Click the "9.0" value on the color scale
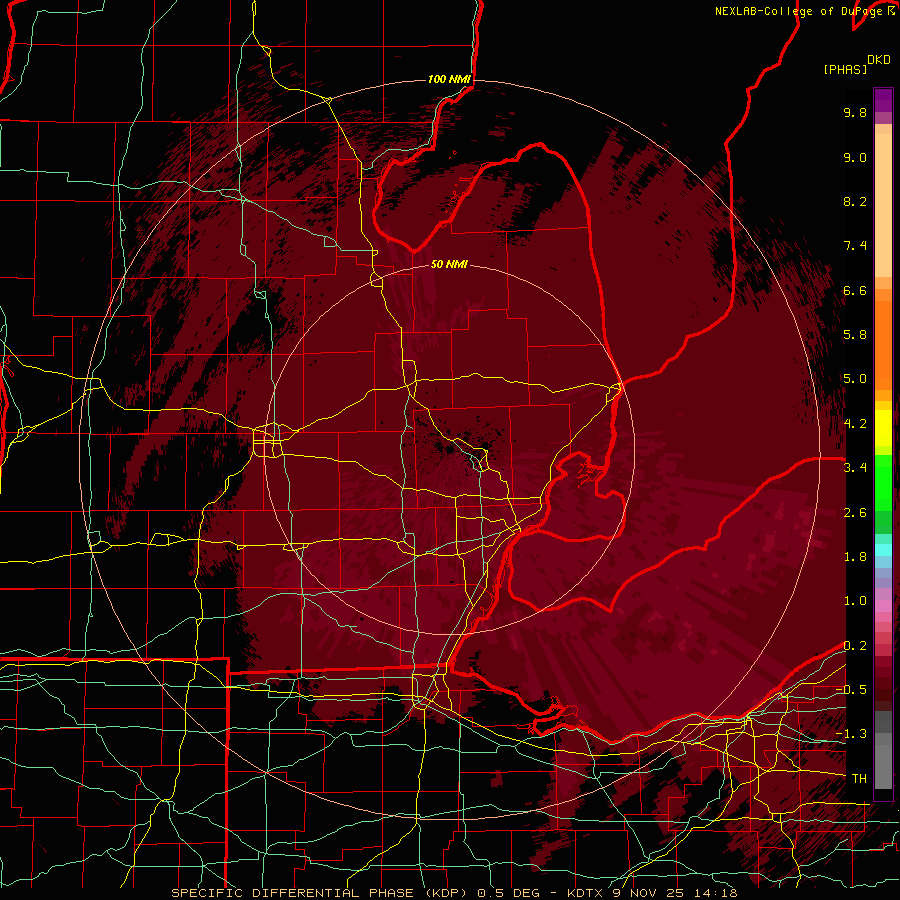The width and height of the screenshot is (900, 900). [x=855, y=157]
